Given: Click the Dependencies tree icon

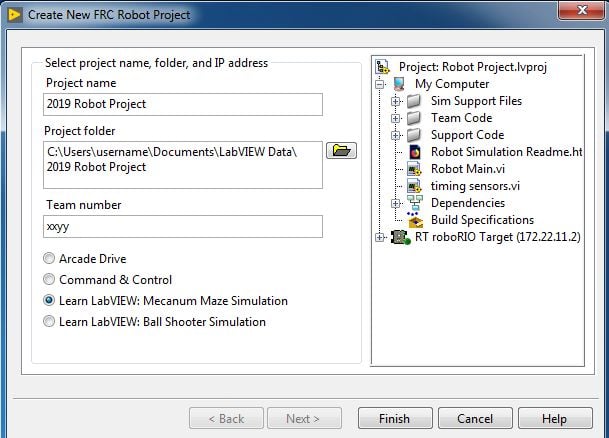Looking at the screenshot, I should coord(415,203).
